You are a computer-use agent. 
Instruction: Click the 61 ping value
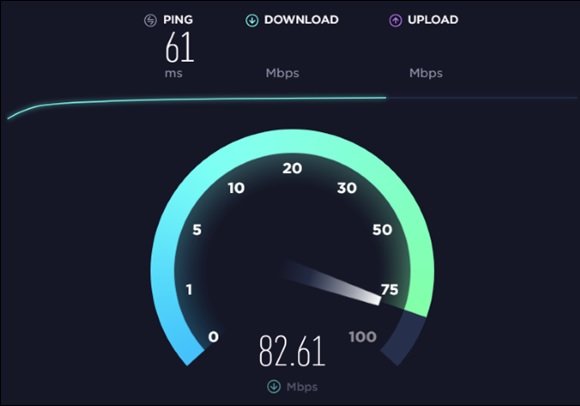pos(179,47)
